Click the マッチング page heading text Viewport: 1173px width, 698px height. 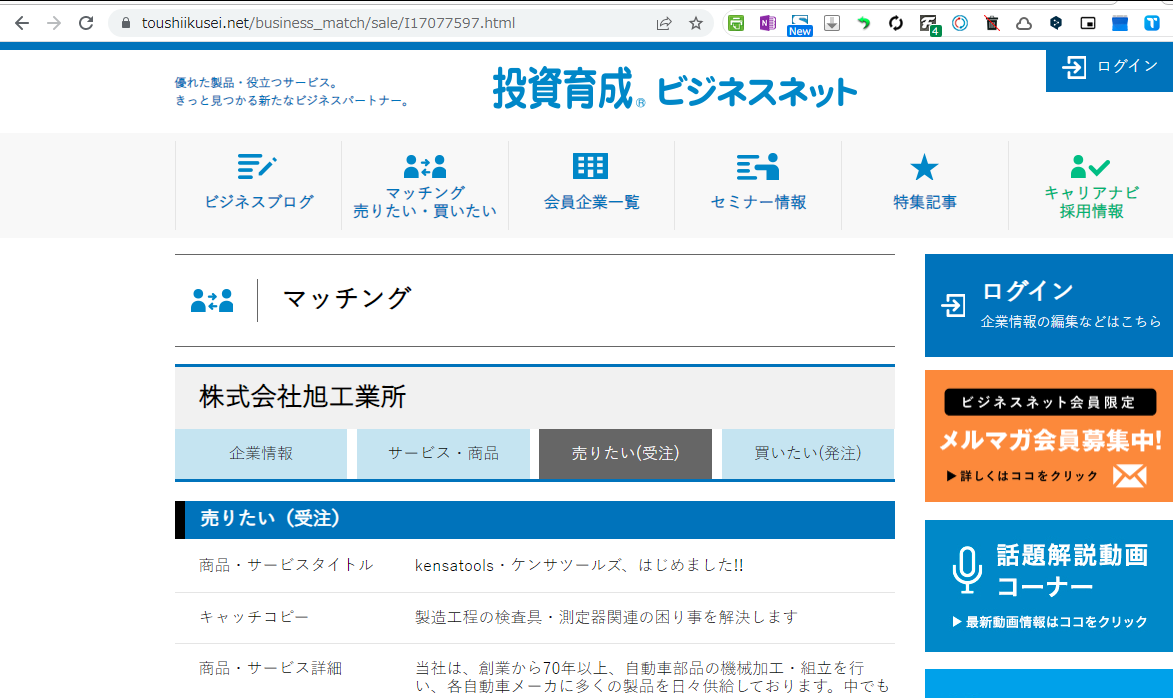pyautogui.click(x=347, y=299)
